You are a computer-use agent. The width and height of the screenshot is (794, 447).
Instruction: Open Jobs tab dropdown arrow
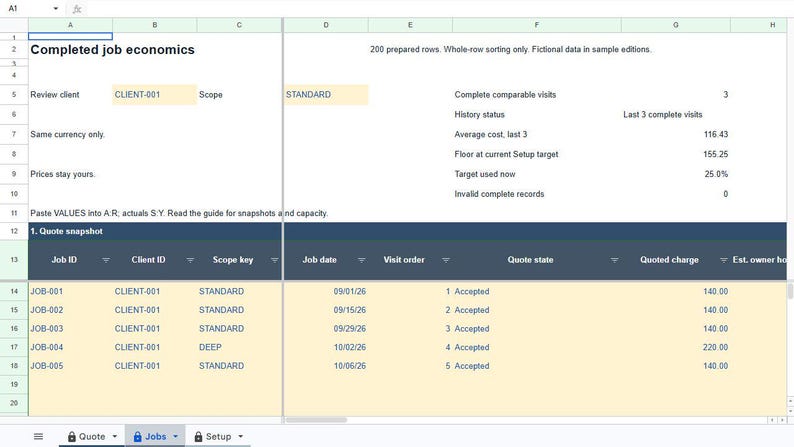click(175, 436)
